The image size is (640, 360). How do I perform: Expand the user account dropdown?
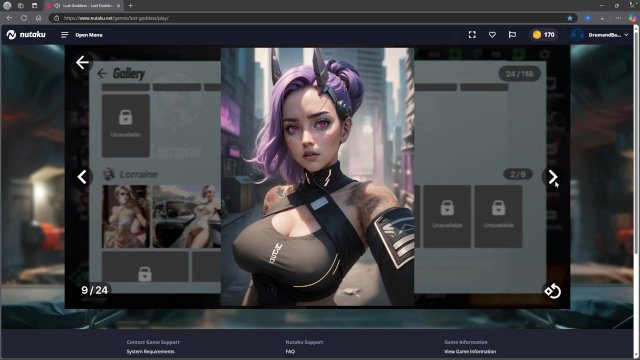click(x=626, y=35)
